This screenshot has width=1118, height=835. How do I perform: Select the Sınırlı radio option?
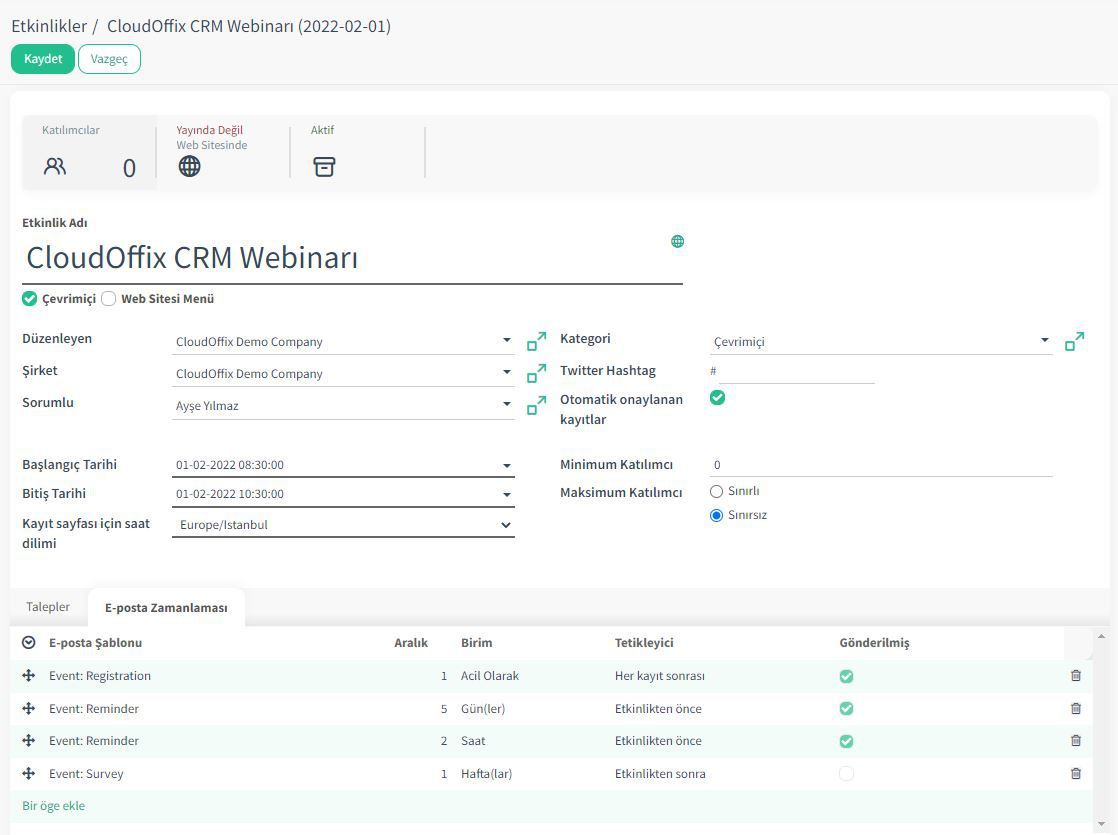(717, 491)
